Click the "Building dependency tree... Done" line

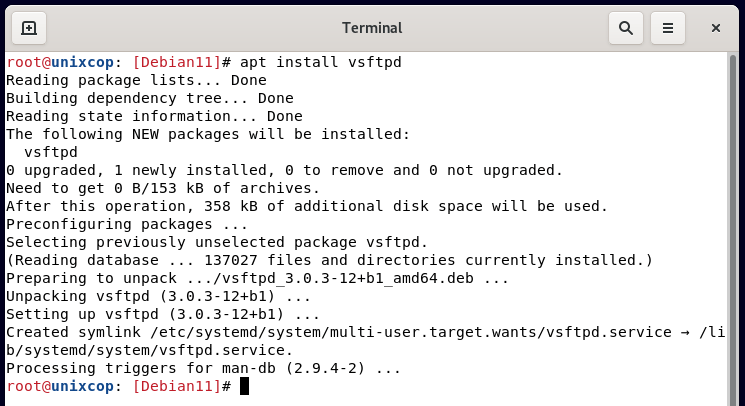click(x=150, y=98)
